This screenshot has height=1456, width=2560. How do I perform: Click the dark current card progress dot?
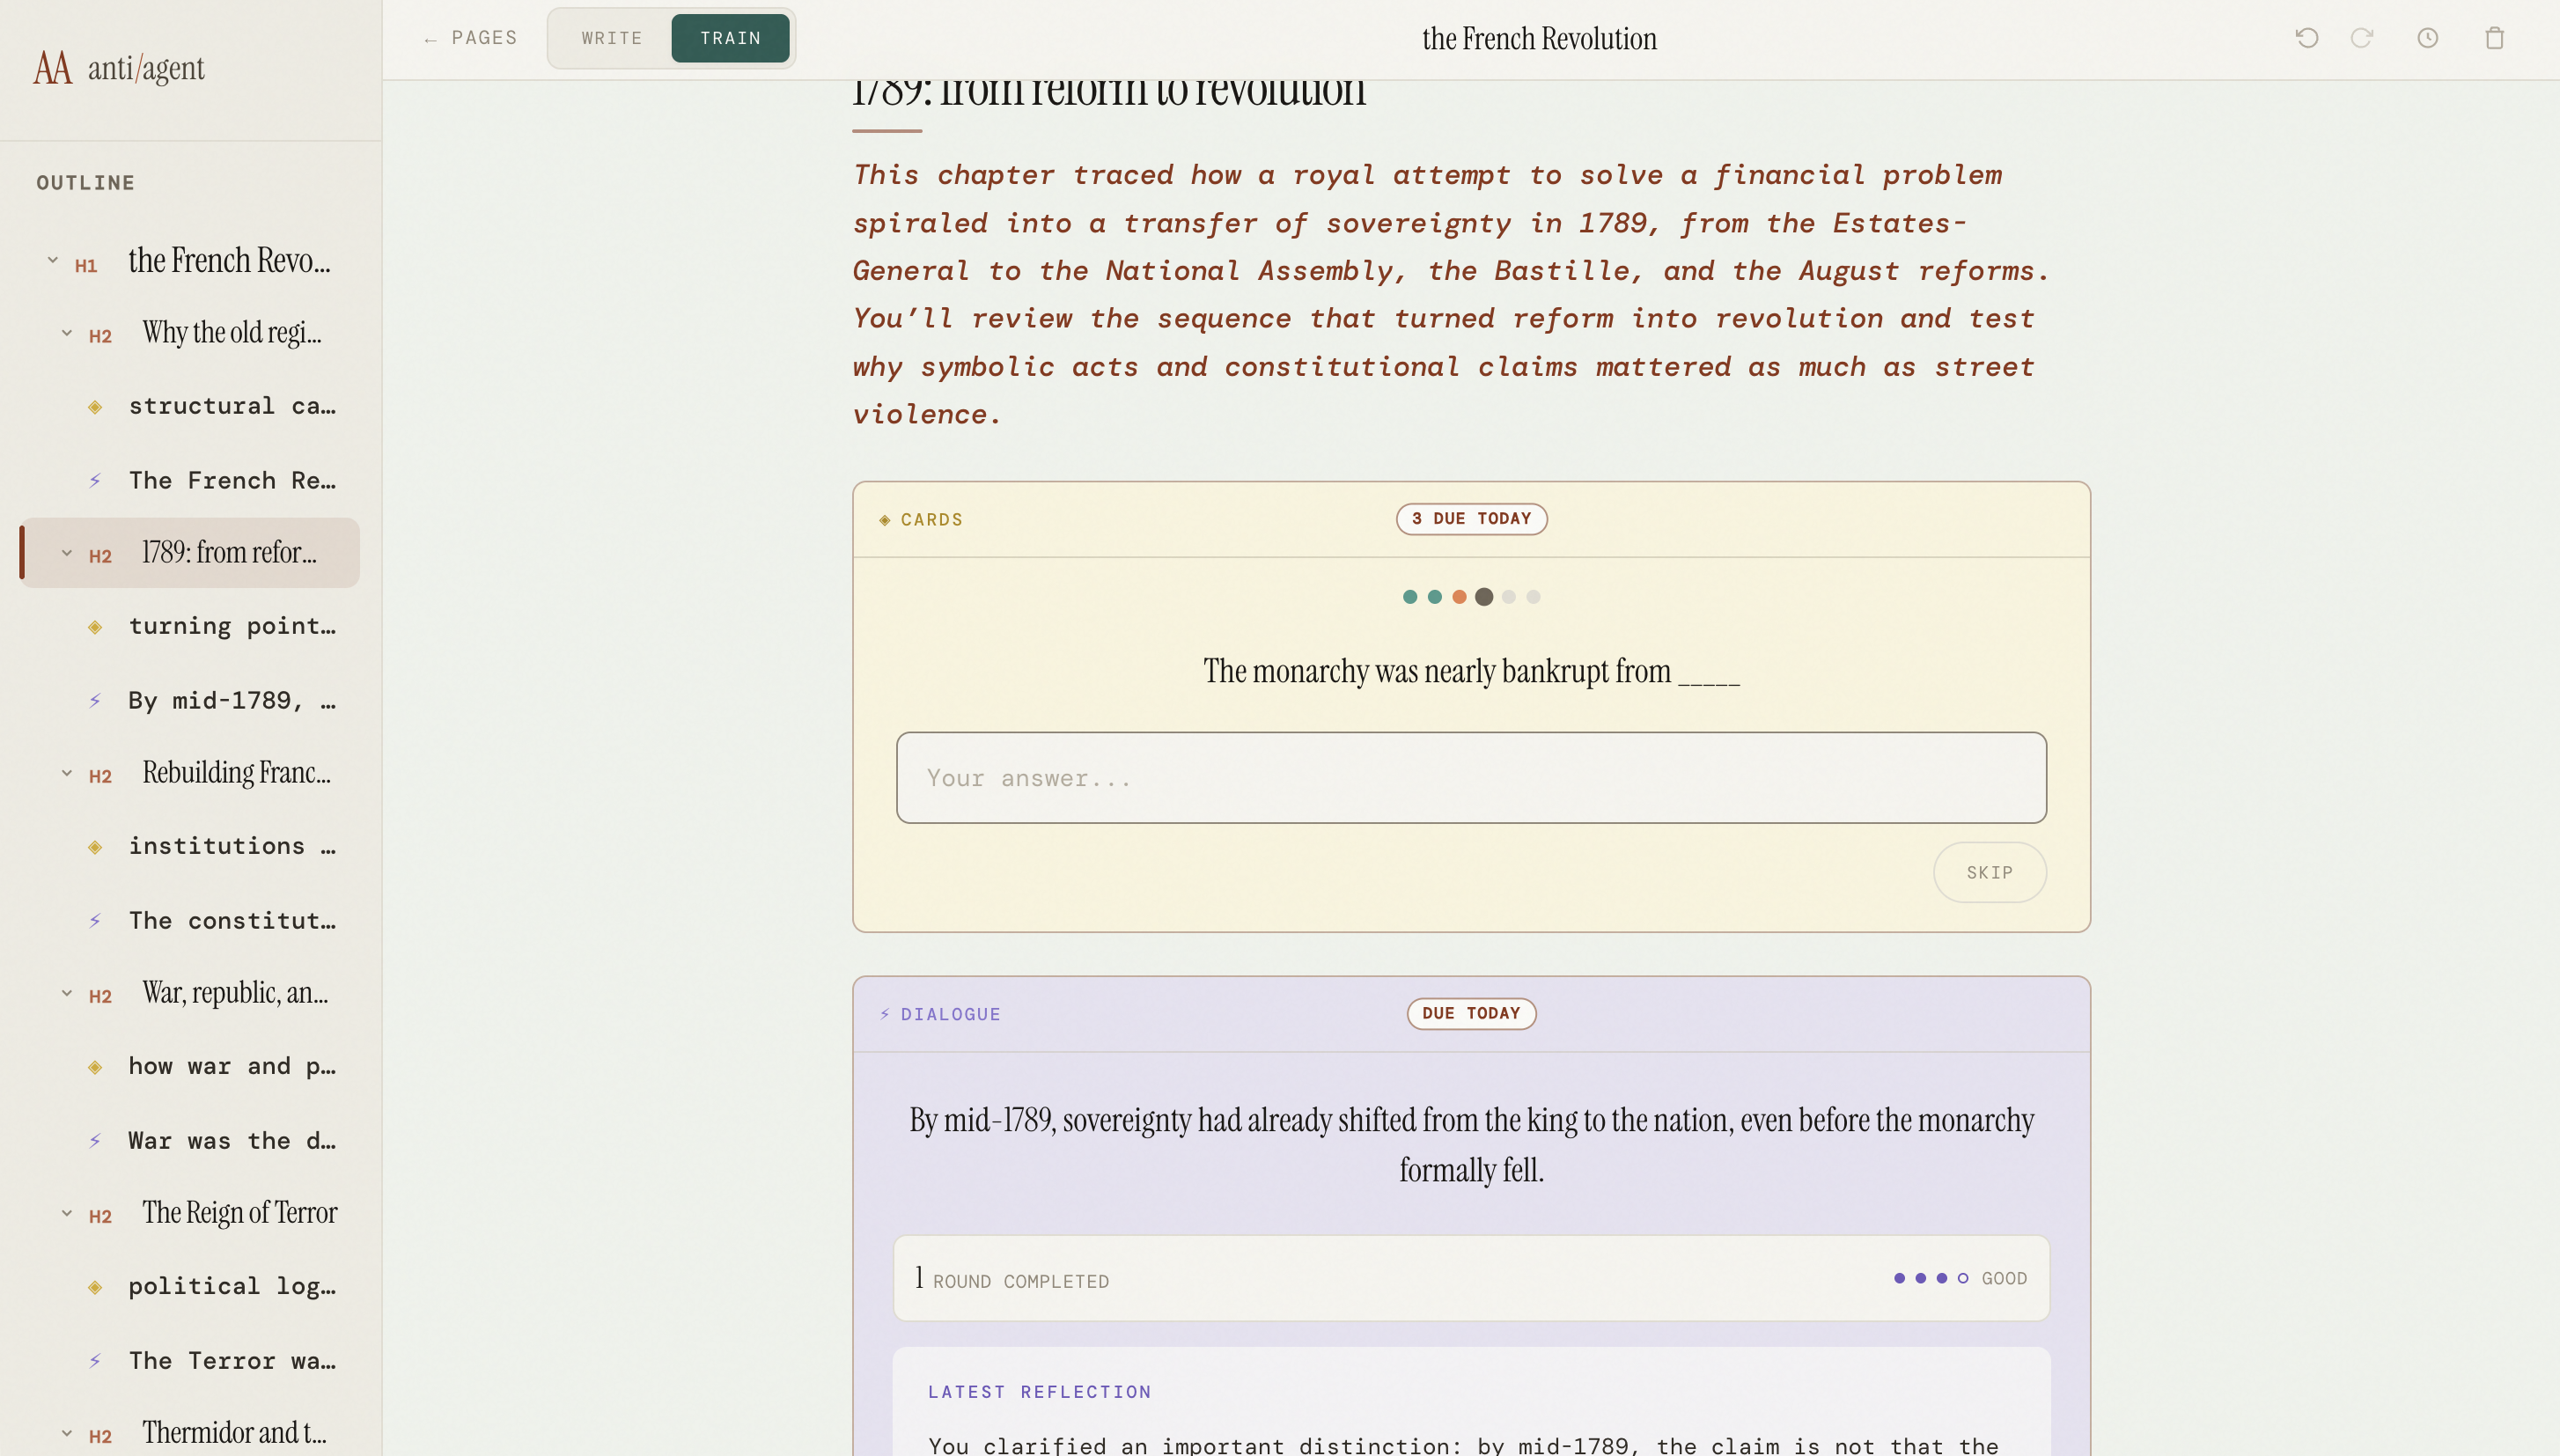pos(1484,597)
